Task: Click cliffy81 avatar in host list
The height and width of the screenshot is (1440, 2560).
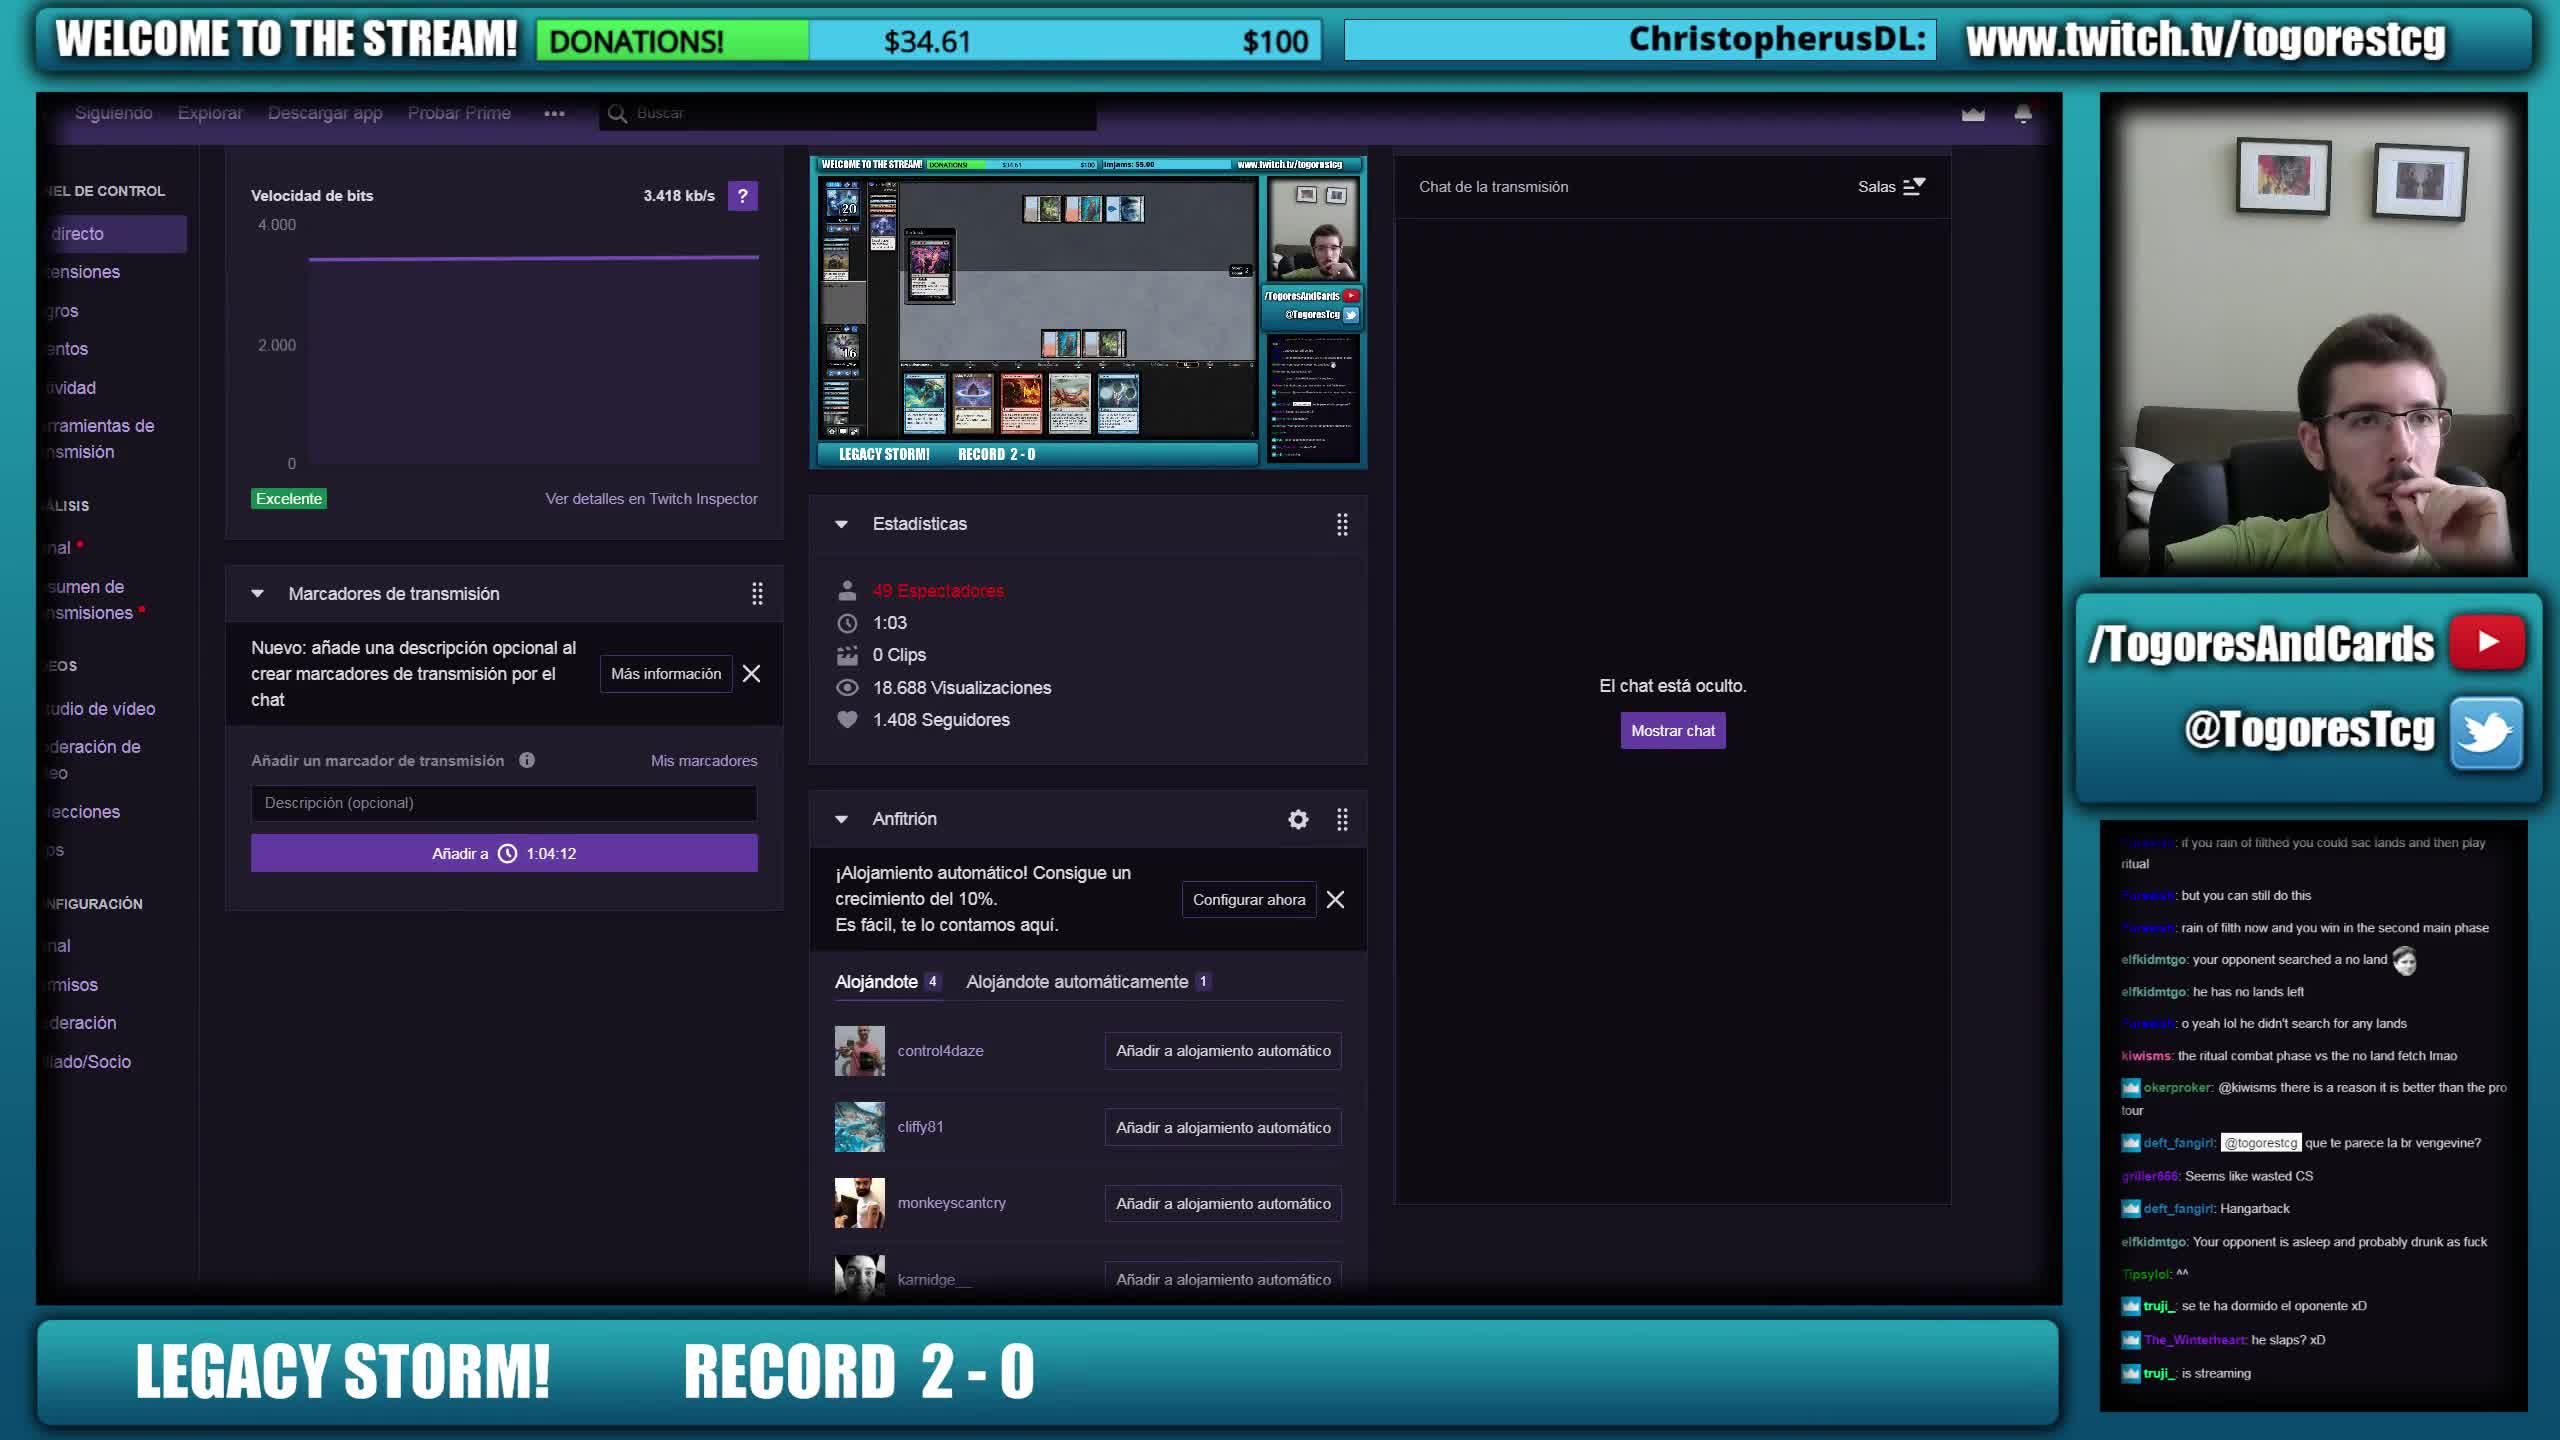Action: (860, 1127)
